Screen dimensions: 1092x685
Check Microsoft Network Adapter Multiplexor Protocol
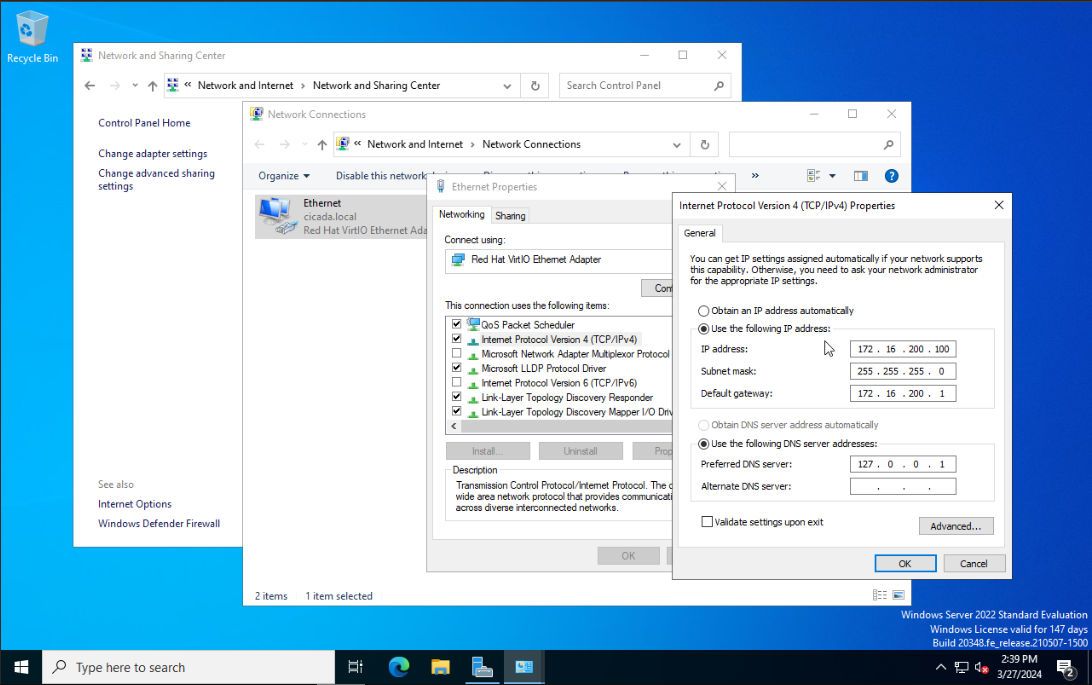click(x=456, y=353)
